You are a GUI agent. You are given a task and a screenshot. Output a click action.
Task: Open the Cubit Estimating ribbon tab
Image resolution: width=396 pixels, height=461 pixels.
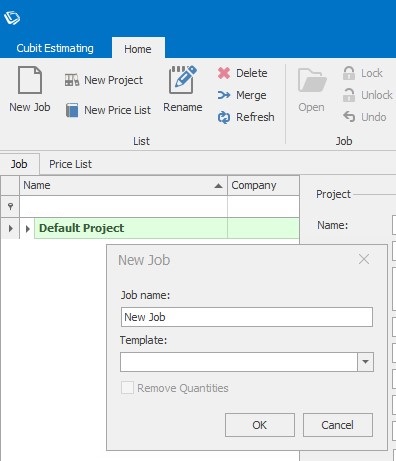click(55, 48)
